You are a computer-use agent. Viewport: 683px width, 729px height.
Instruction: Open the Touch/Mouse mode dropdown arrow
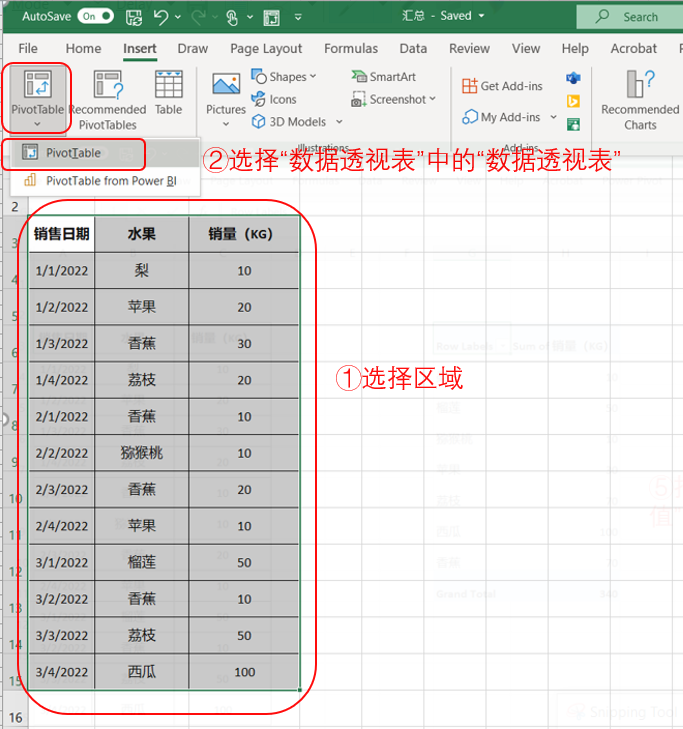click(x=250, y=17)
